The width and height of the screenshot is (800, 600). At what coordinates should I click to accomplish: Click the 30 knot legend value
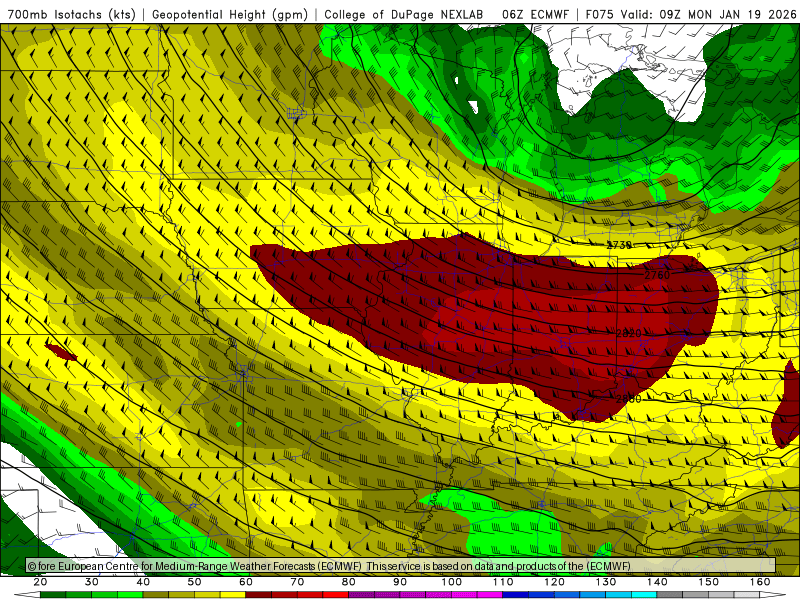coord(92,582)
